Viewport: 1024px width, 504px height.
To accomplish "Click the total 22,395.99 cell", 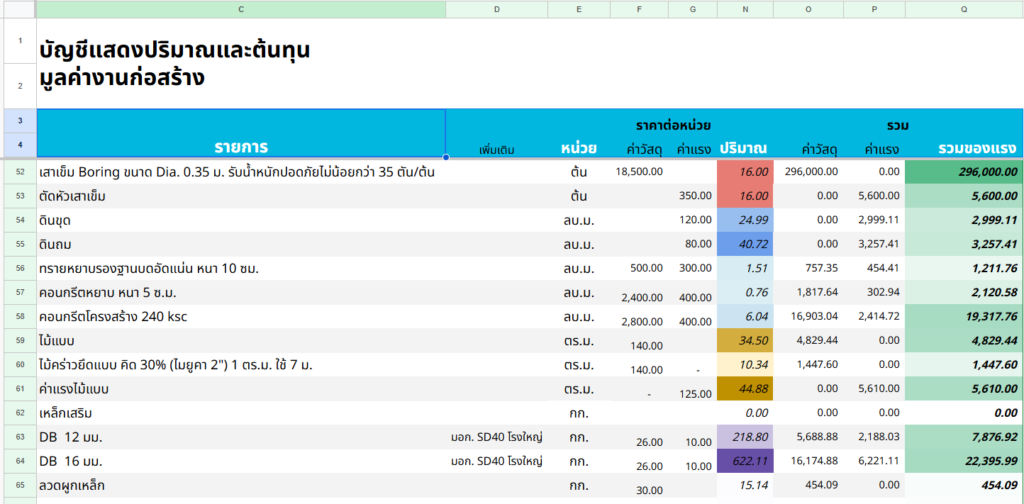I will click(964, 462).
